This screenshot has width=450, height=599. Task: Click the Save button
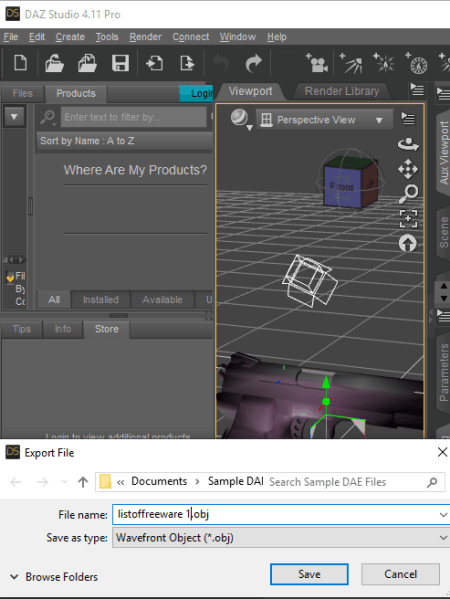pos(309,574)
